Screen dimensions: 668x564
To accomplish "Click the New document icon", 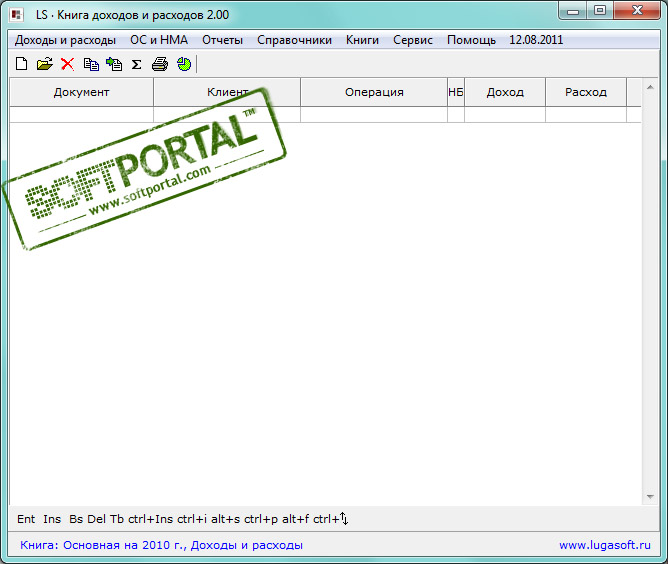I will pyautogui.click(x=21, y=64).
